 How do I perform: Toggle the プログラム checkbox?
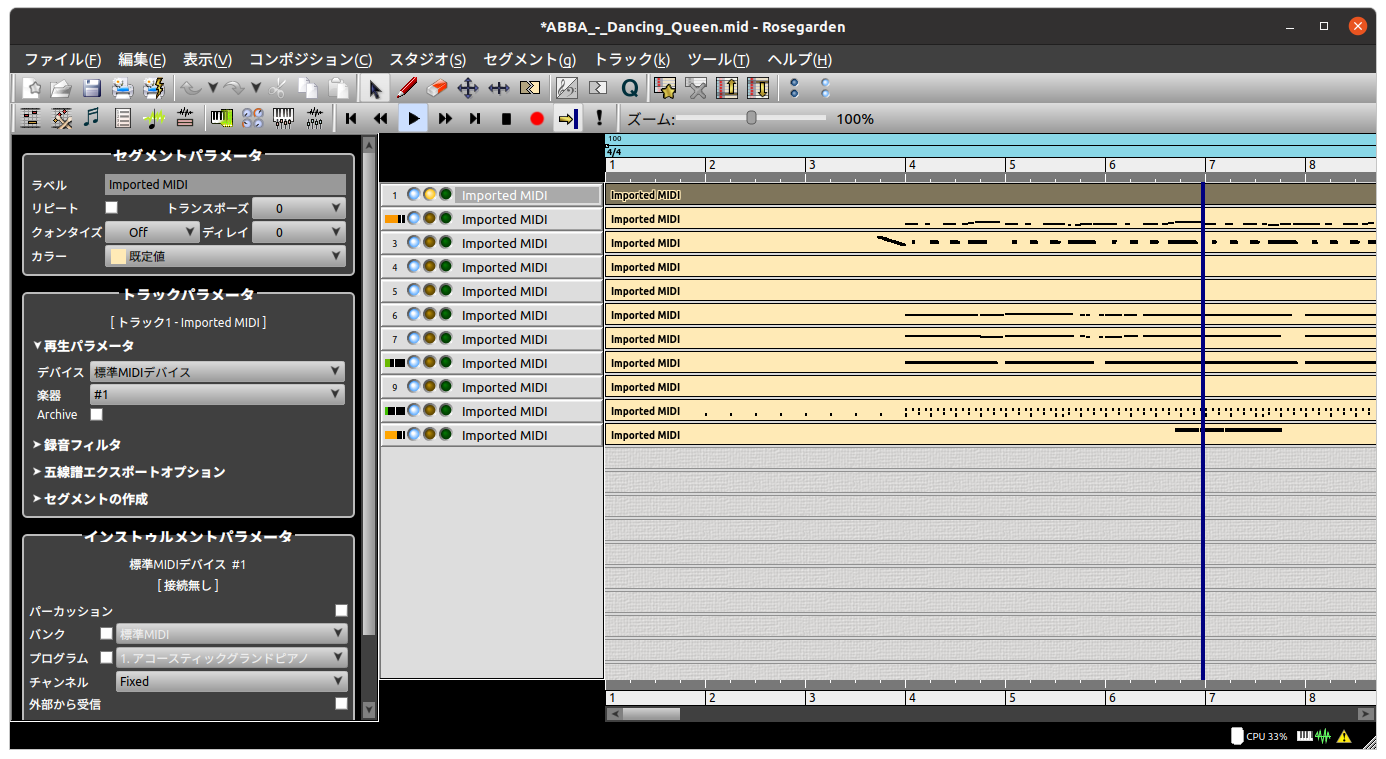pos(106,658)
